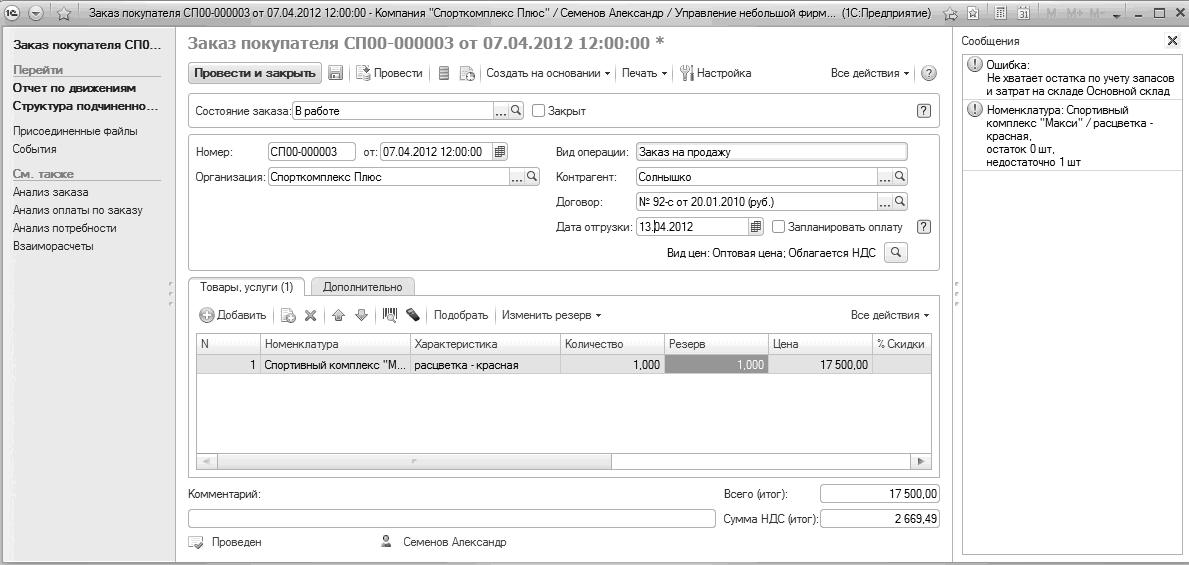Open the calculator icon in title bar
This screenshot has height=565, width=1189.
pyautogui.click(x=1001, y=13)
